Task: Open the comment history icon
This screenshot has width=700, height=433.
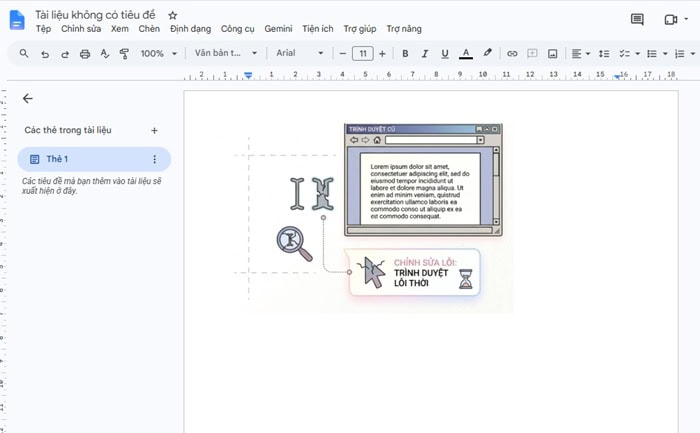Action: [x=637, y=19]
